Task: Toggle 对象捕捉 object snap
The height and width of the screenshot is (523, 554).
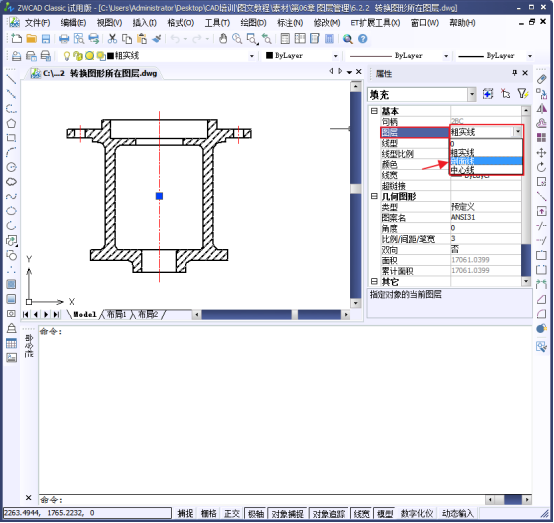Action: coord(288,513)
